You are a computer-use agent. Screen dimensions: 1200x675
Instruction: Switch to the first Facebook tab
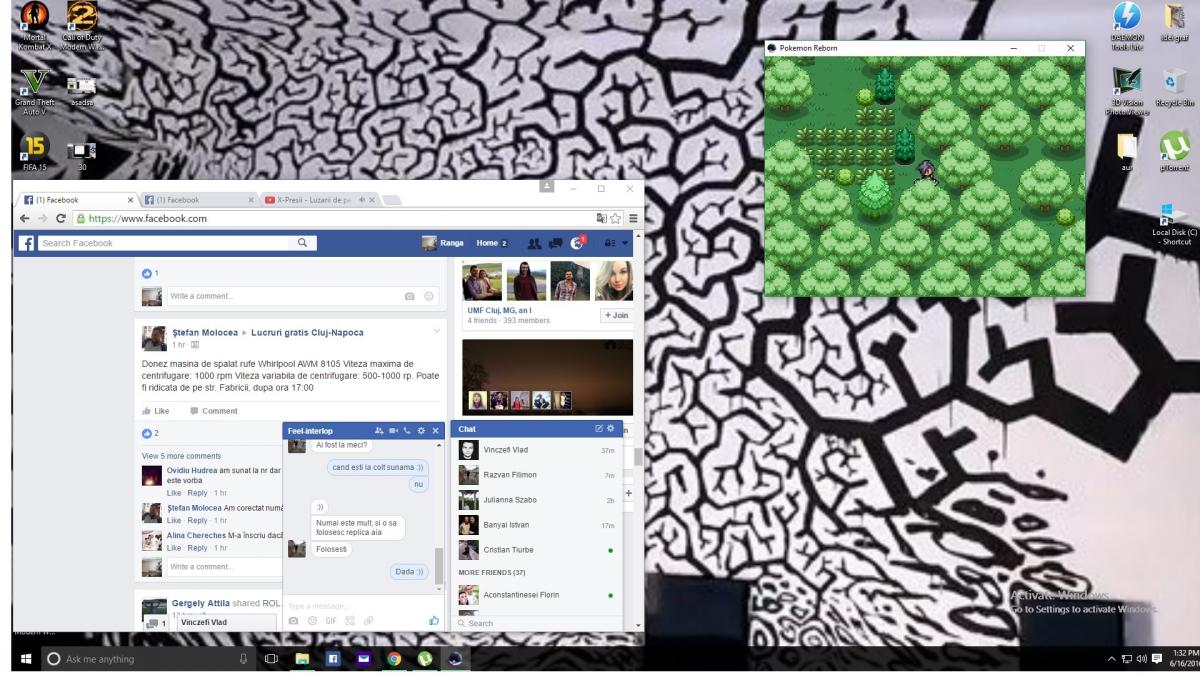pos(76,200)
